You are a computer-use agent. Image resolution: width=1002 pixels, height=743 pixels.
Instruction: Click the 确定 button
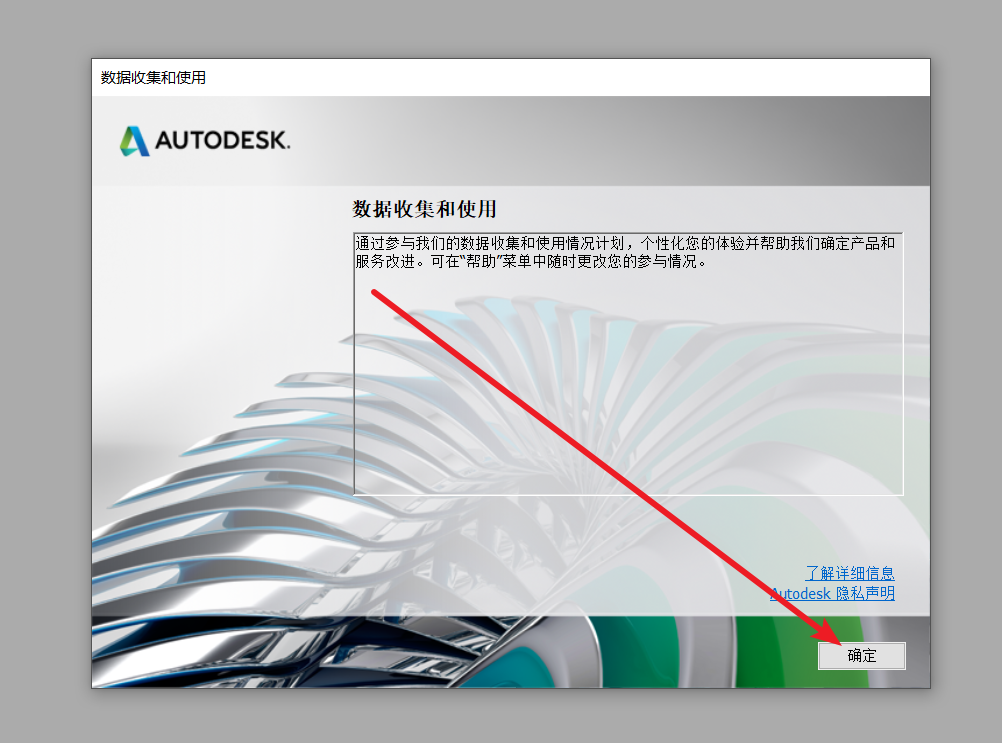pyautogui.click(x=861, y=655)
